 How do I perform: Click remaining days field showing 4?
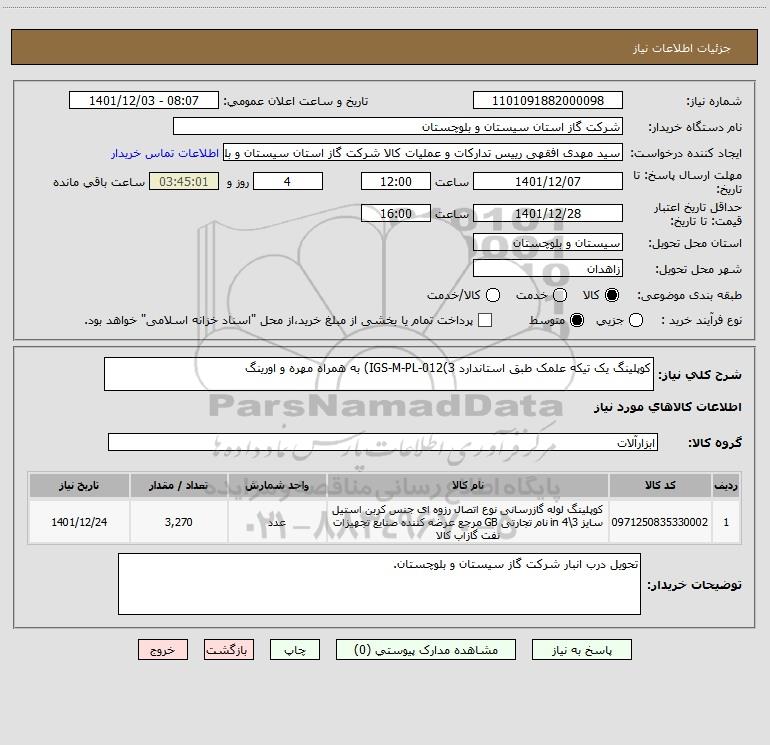click(x=288, y=181)
